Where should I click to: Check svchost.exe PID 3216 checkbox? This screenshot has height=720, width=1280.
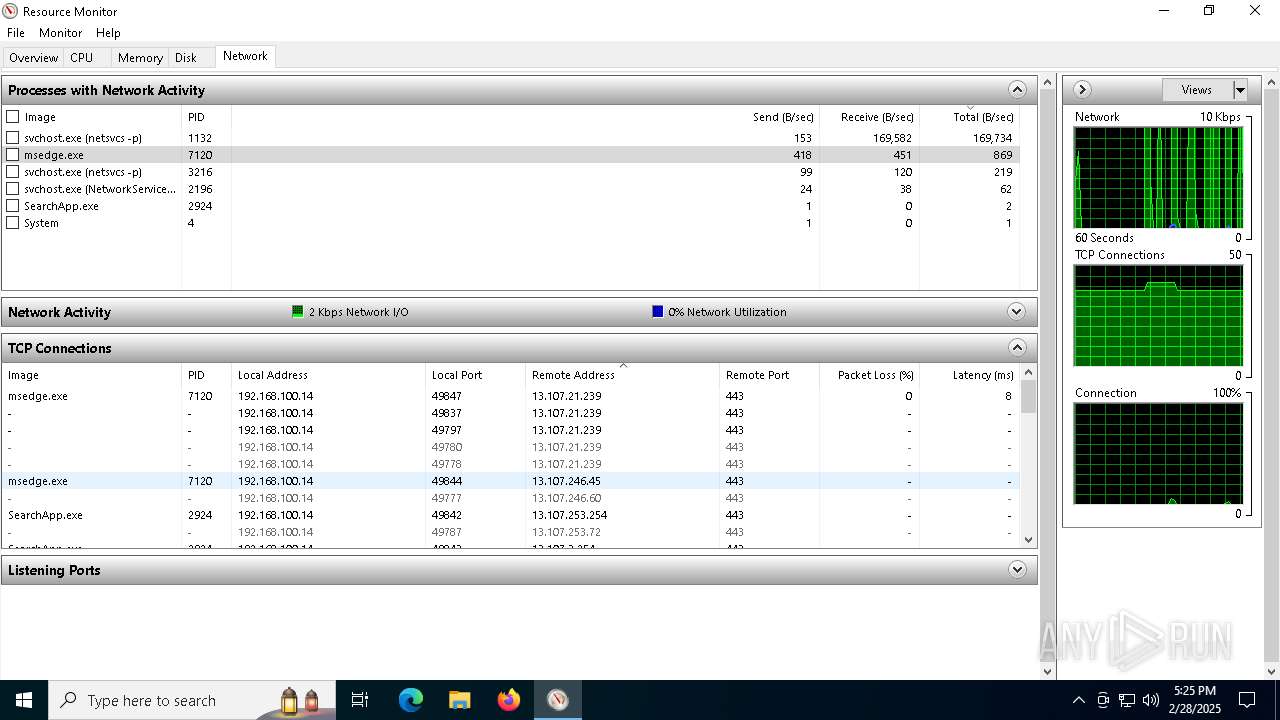click(x=13, y=172)
